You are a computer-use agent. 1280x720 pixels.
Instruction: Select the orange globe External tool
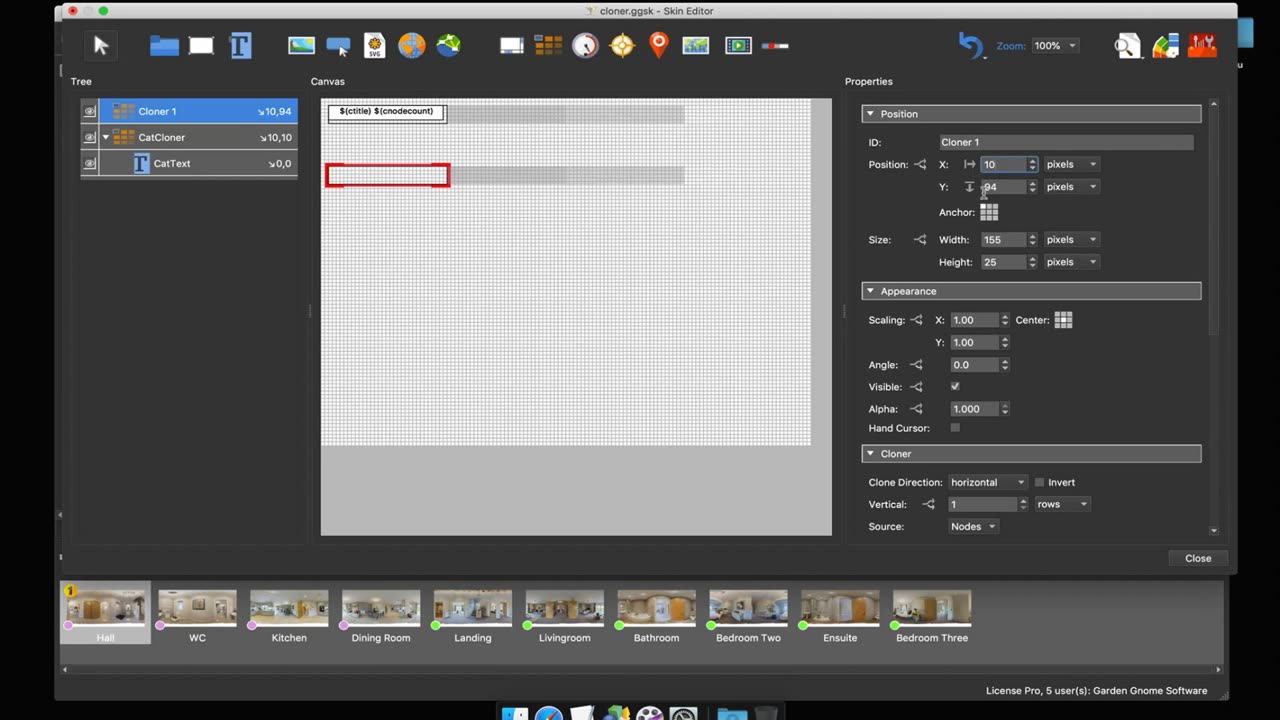click(411, 45)
